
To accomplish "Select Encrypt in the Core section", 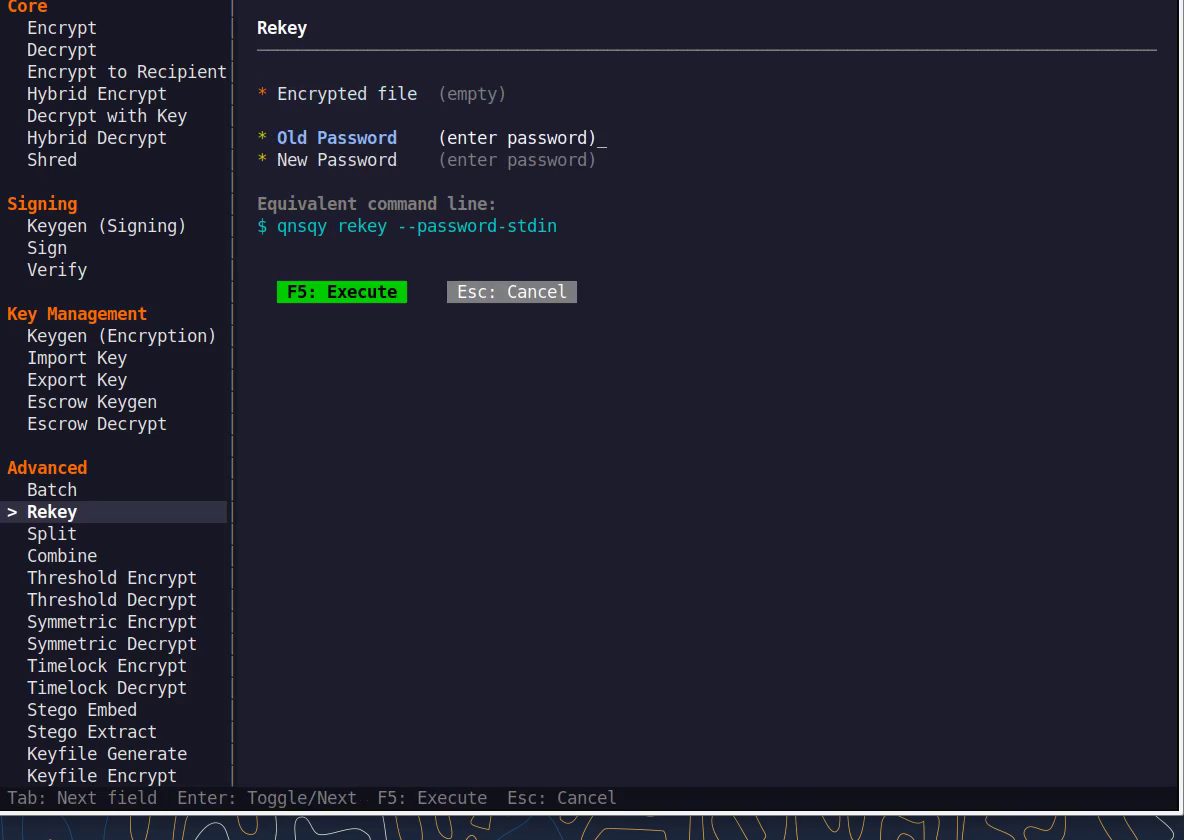I will [x=62, y=28].
